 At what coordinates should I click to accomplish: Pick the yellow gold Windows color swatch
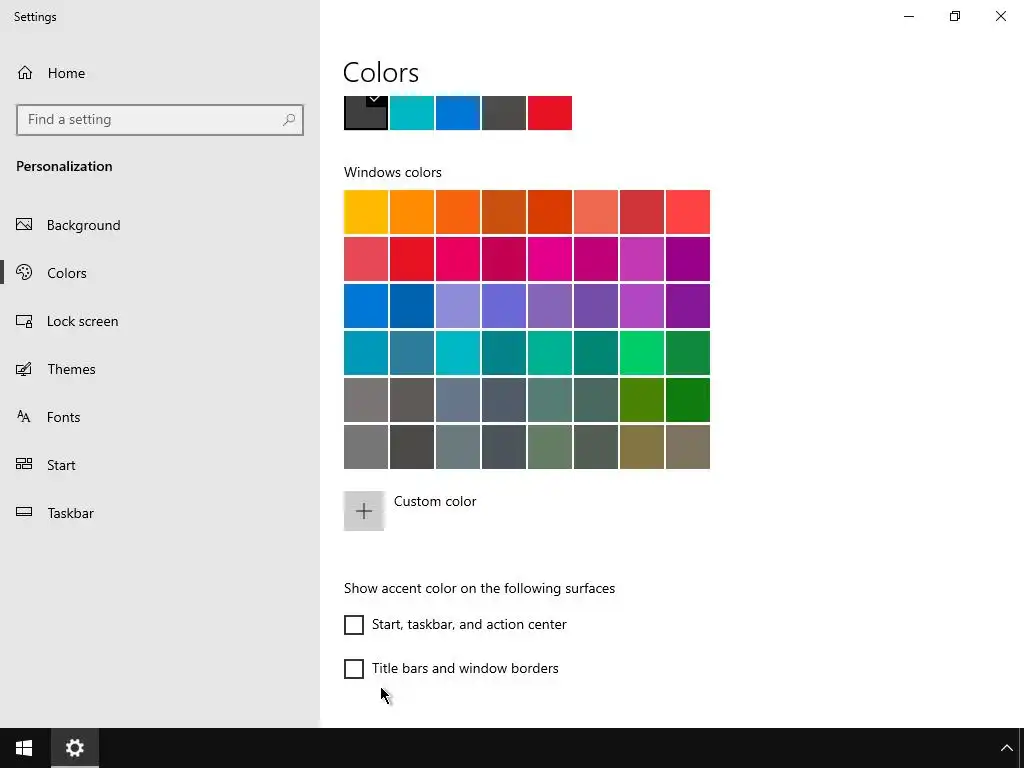pyautogui.click(x=366, y=212)
